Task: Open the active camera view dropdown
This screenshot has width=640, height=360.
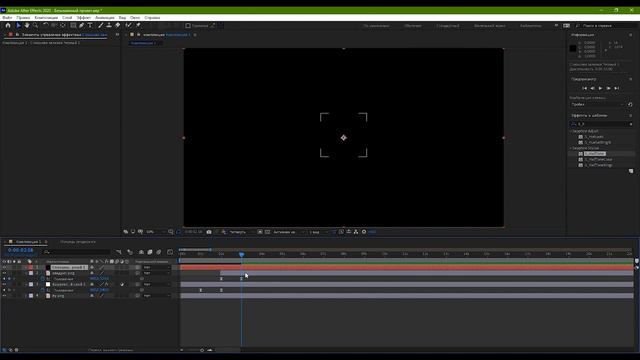Action: [x=289, y=232]
